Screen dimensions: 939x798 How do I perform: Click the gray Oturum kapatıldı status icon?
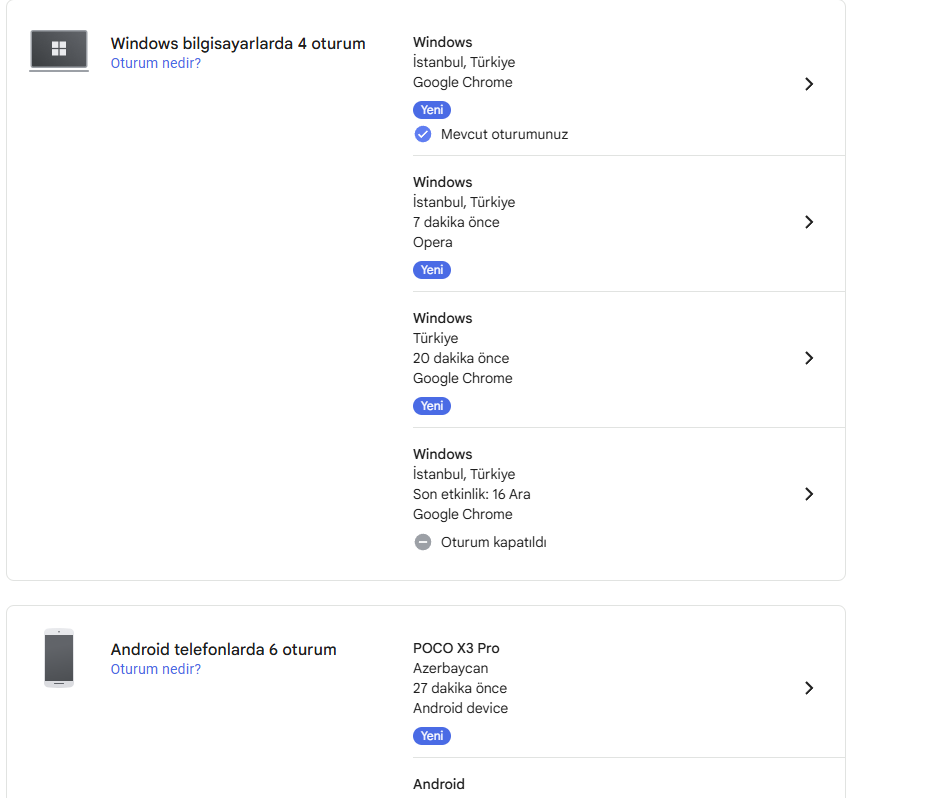(423, 542)
